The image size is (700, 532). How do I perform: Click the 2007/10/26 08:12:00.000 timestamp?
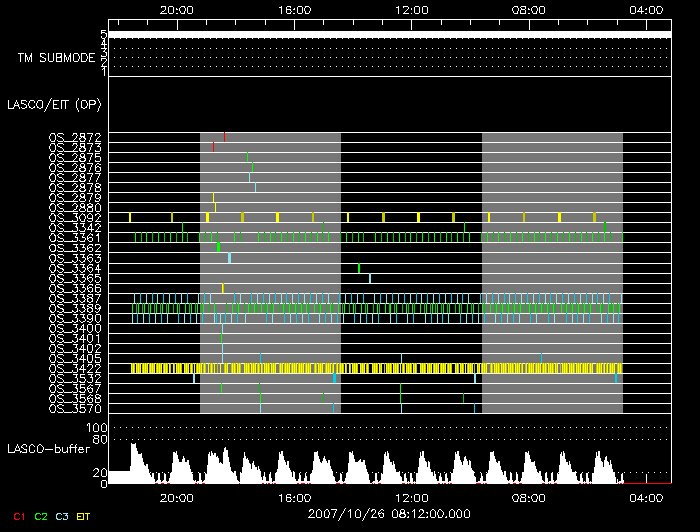389,513
